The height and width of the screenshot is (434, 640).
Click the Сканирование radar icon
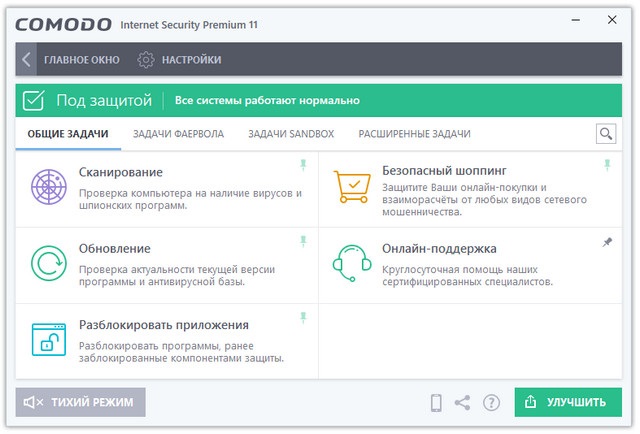(49, 188)
